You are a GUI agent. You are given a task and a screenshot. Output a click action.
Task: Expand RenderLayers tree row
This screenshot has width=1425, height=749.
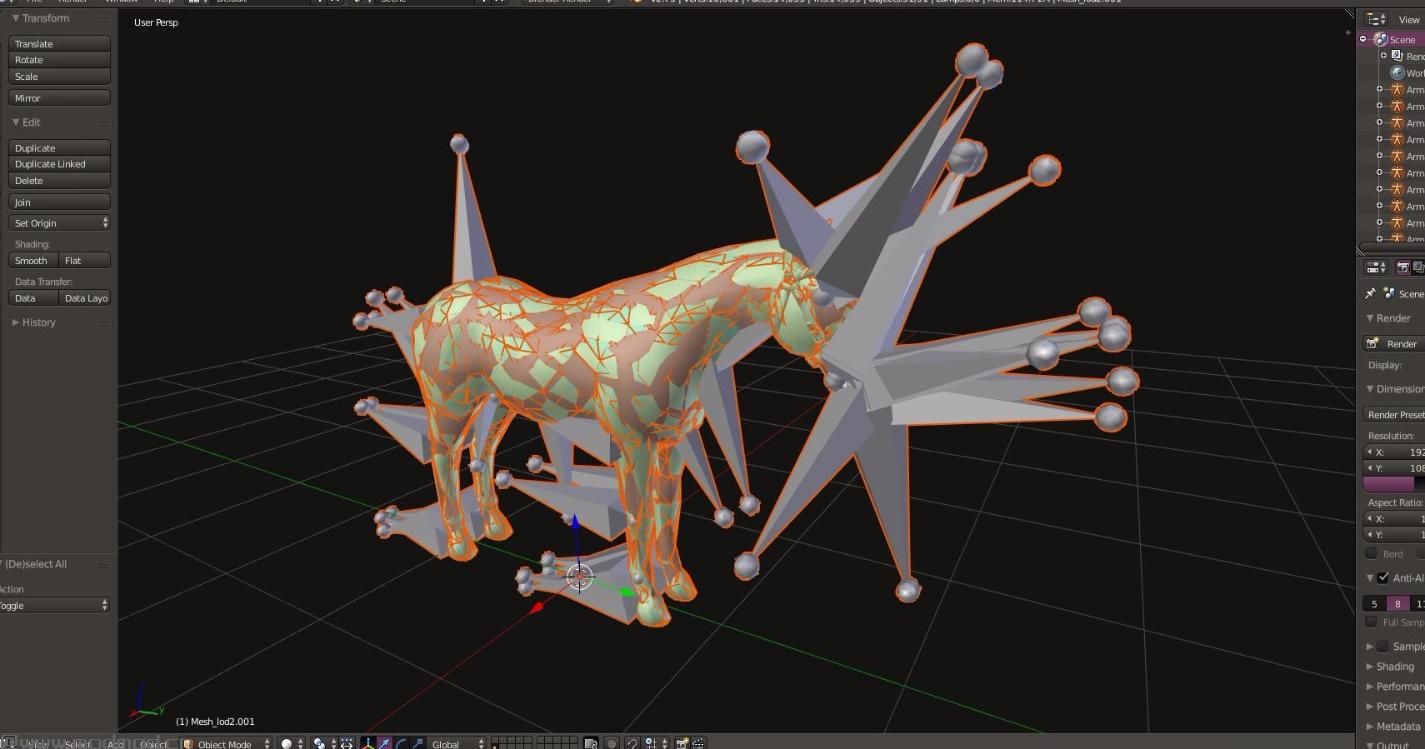pyautogui.click(x=1384, y=56)
